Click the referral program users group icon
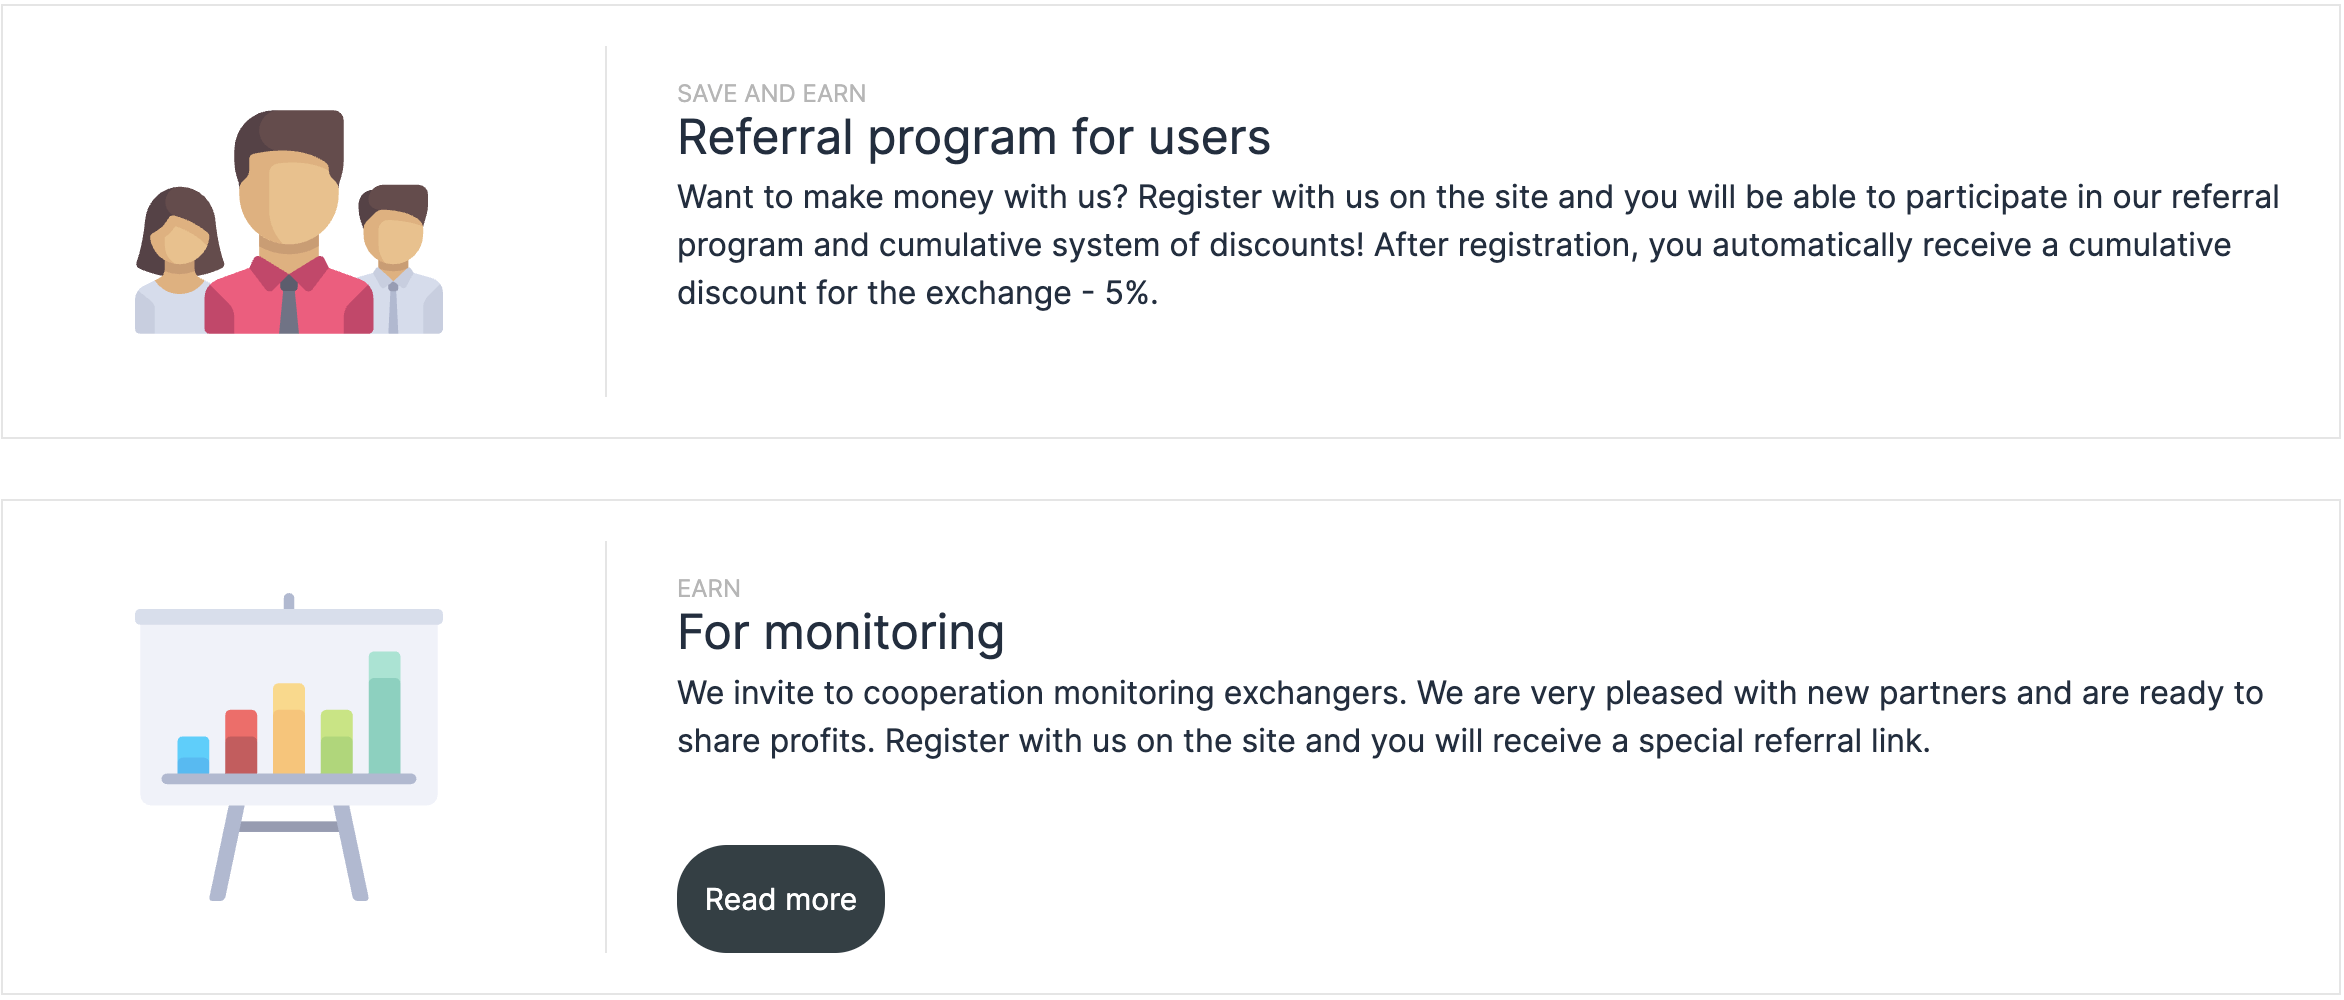The image size is (2344, 1000). [x=289, y=222]
